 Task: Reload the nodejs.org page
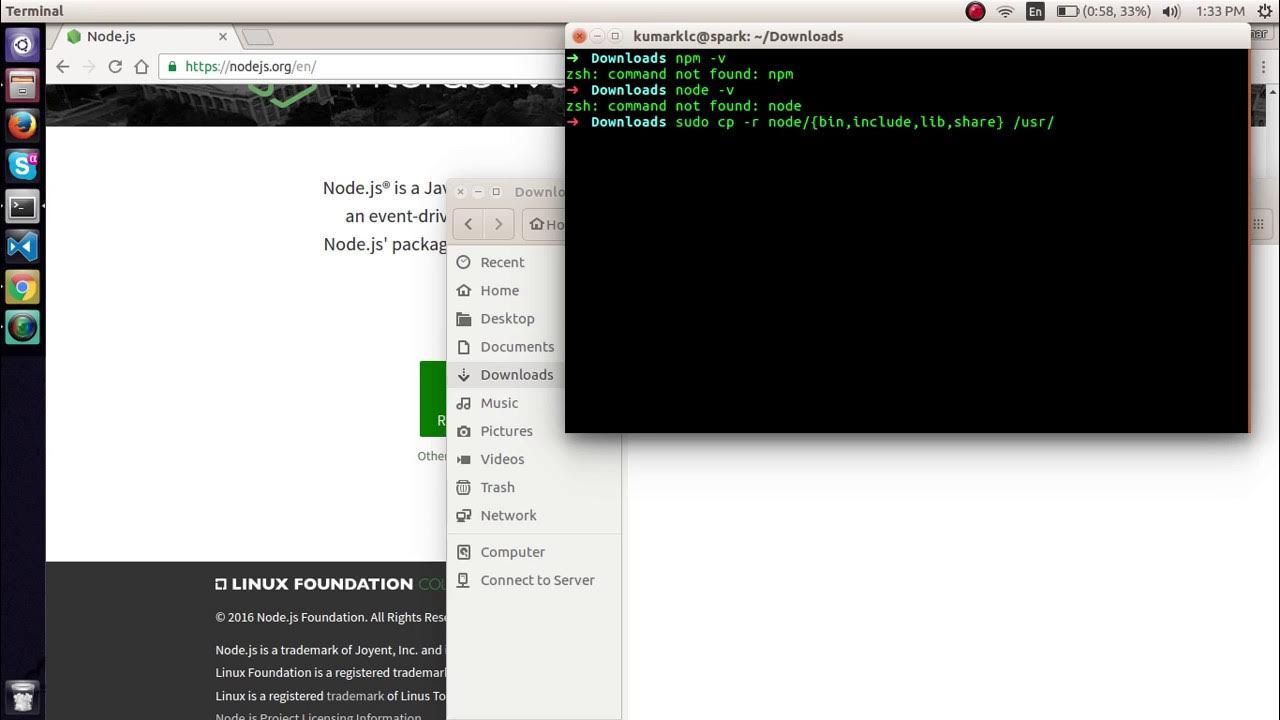115,66
